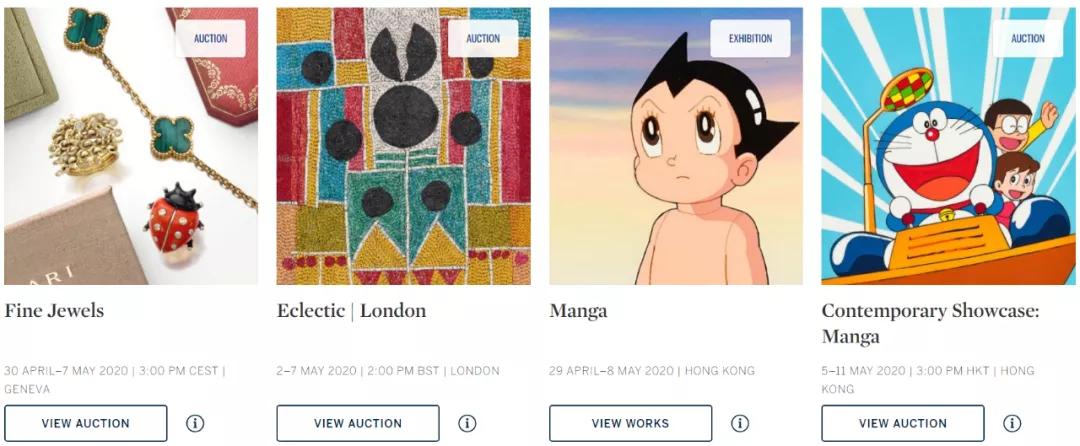Open info icon beside Eclectic London auction
The height and width of the screenshot is (446, 1080).
[467, 423]
